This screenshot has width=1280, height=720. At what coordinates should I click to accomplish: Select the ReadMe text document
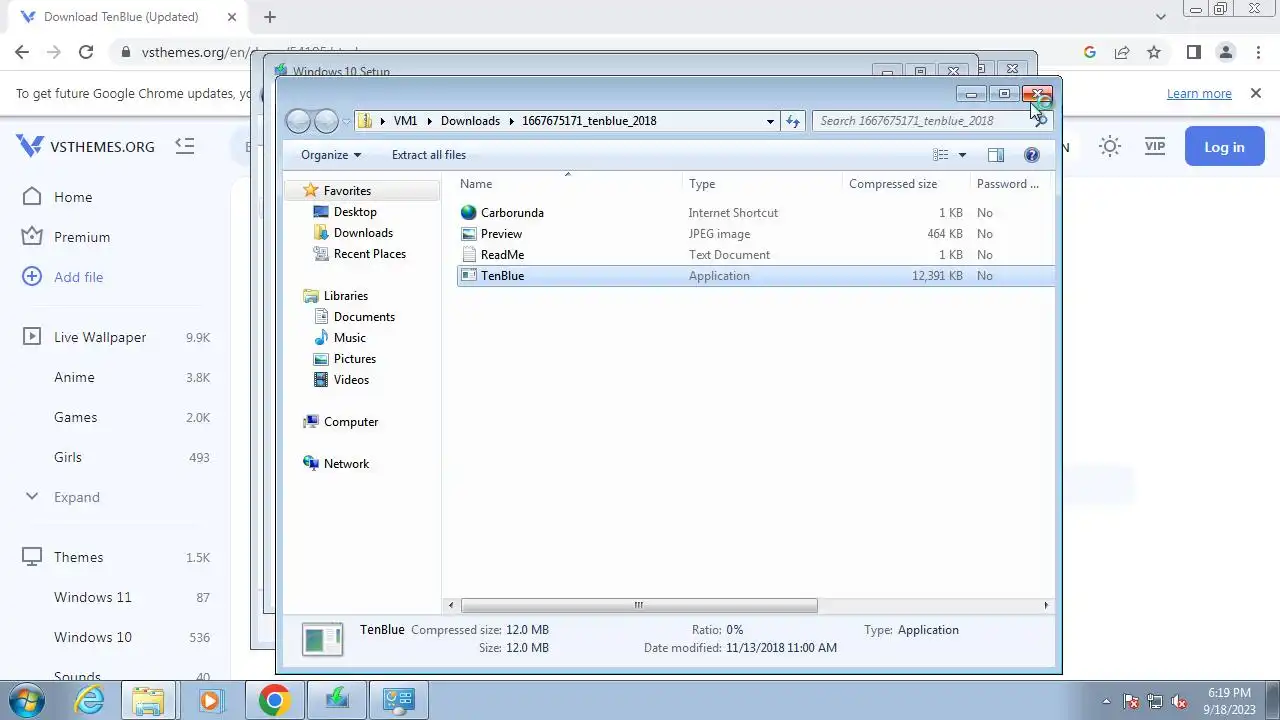point(502,255)
